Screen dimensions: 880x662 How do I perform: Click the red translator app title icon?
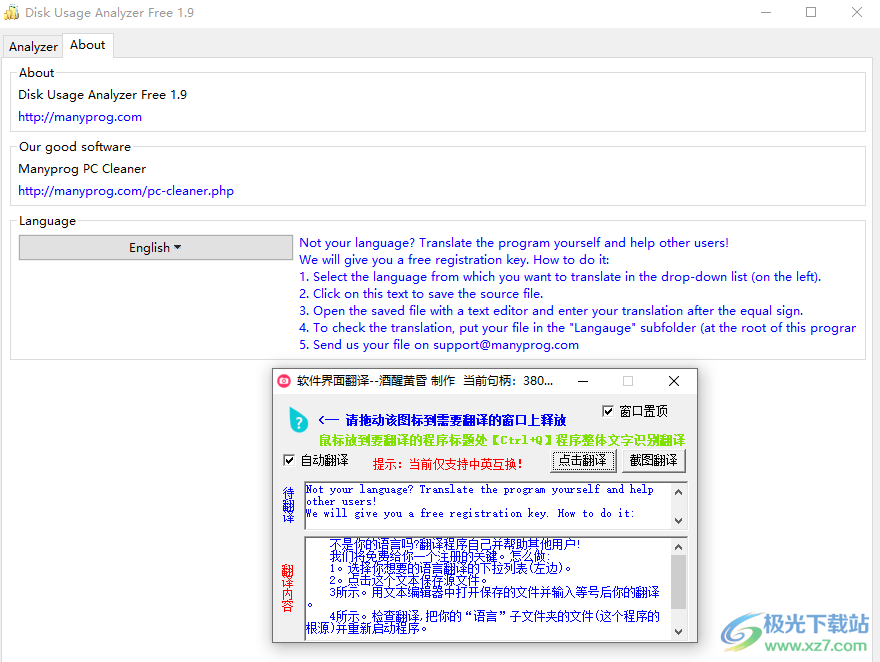click(x=284, y=381)
